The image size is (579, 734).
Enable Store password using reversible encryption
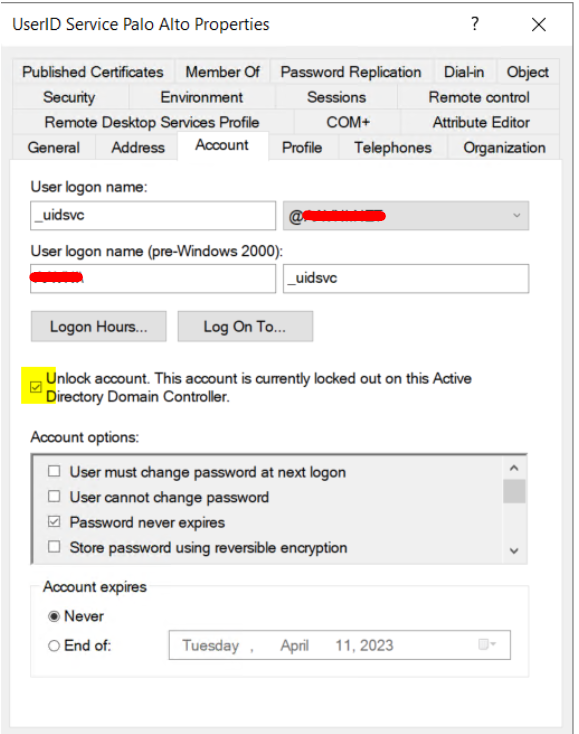[54, 547]
